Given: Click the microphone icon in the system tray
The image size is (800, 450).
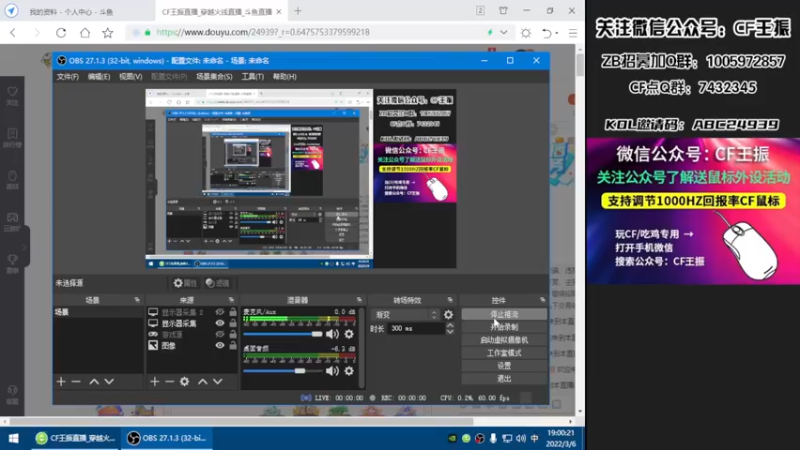Looking at the screenshot, I should point(493,438).
